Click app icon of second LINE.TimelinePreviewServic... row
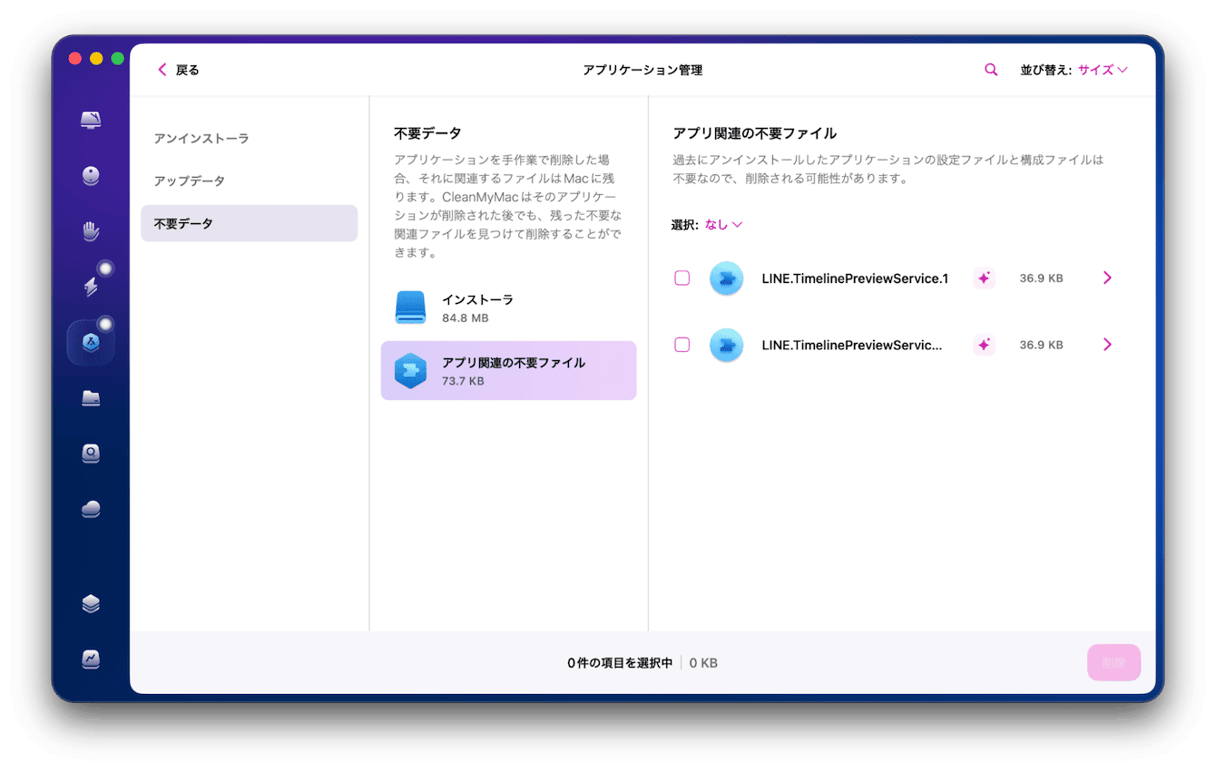 click(x=727, y=345)
